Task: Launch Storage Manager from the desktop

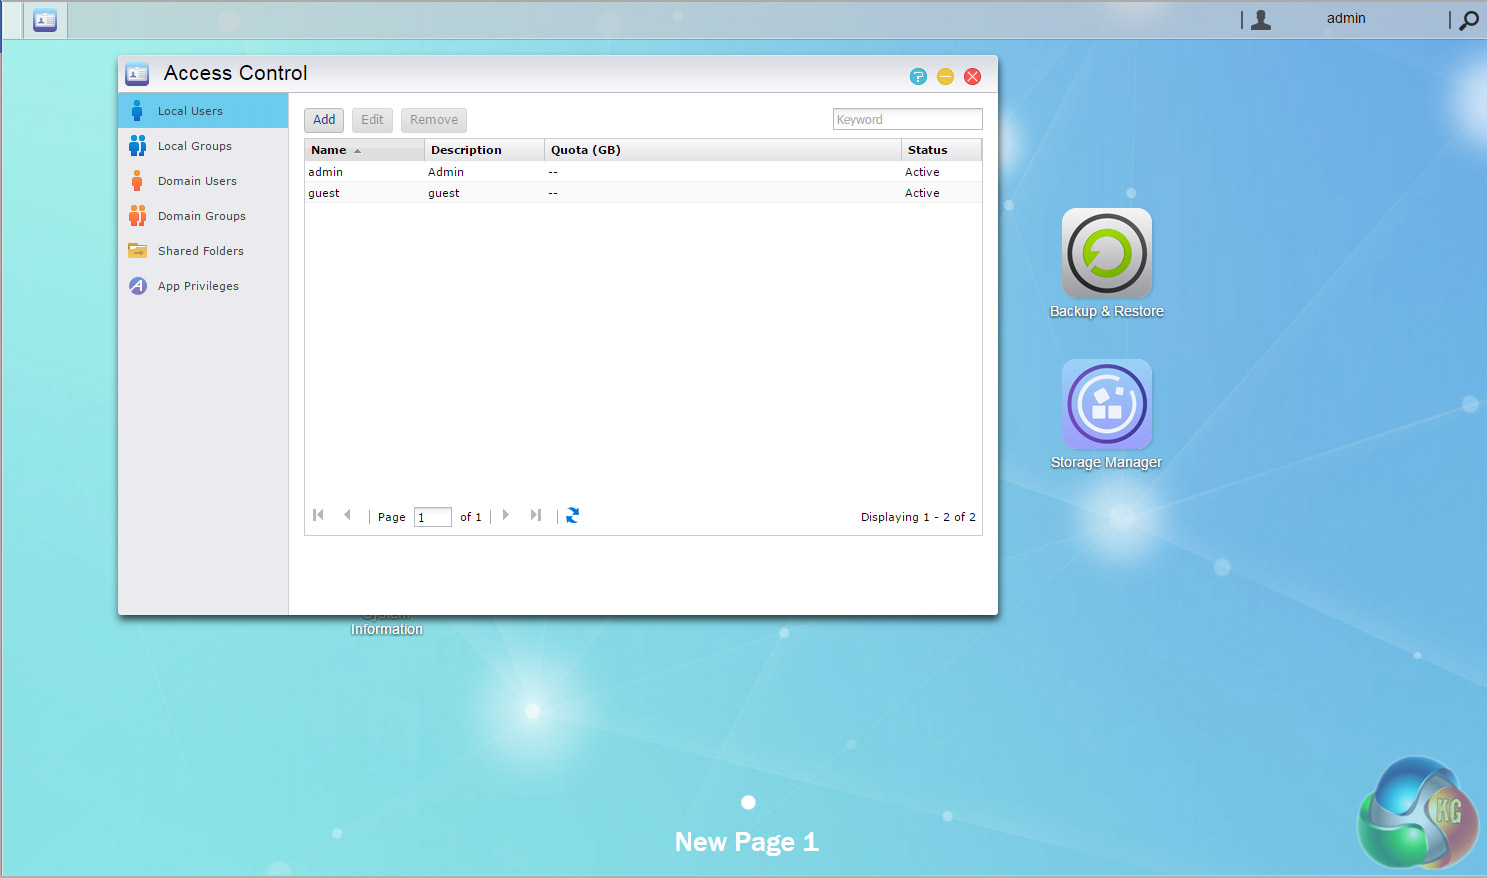Action: click(x=1106, y=405)
